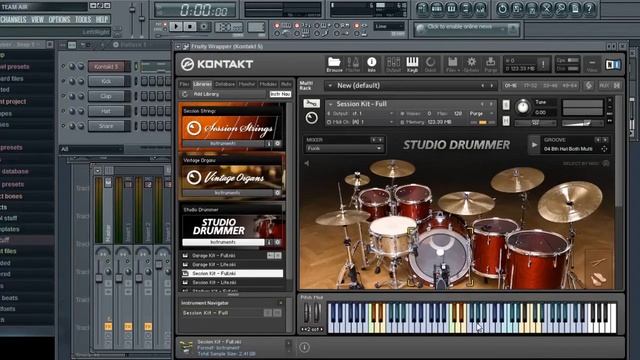Toggle Solo on the Session Kit instrument
640x360 pixels.
coord(506,105)
